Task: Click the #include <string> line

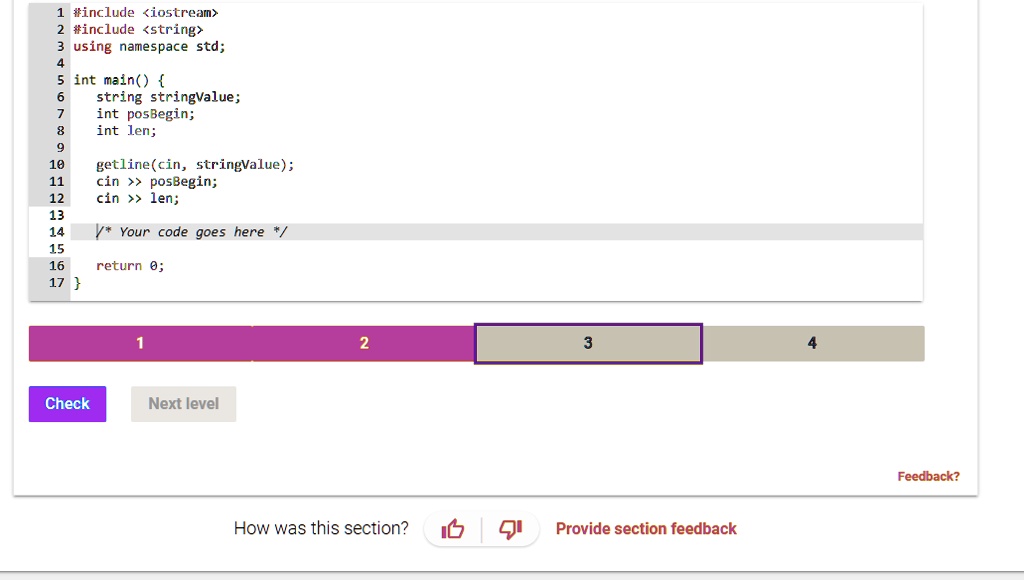Action: 138,30
